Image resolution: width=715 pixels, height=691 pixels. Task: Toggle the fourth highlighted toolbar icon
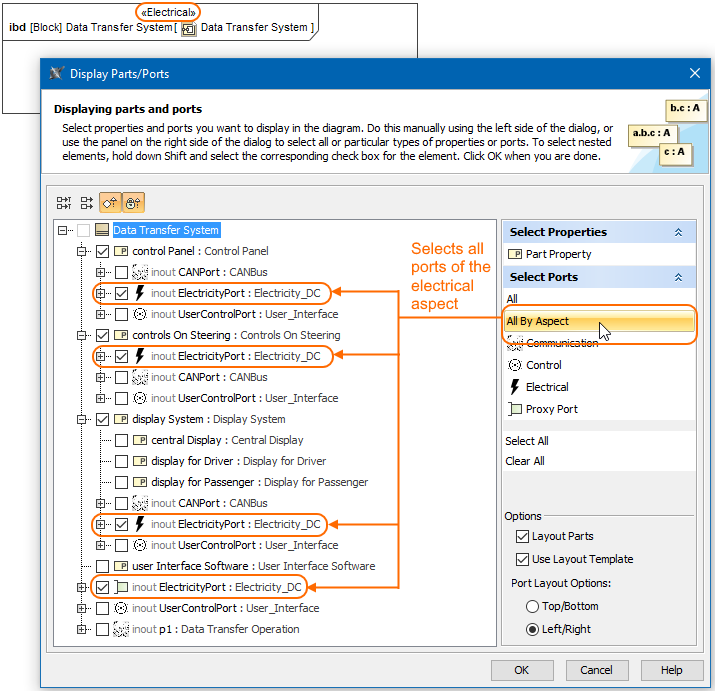click(x=133, y=202)
